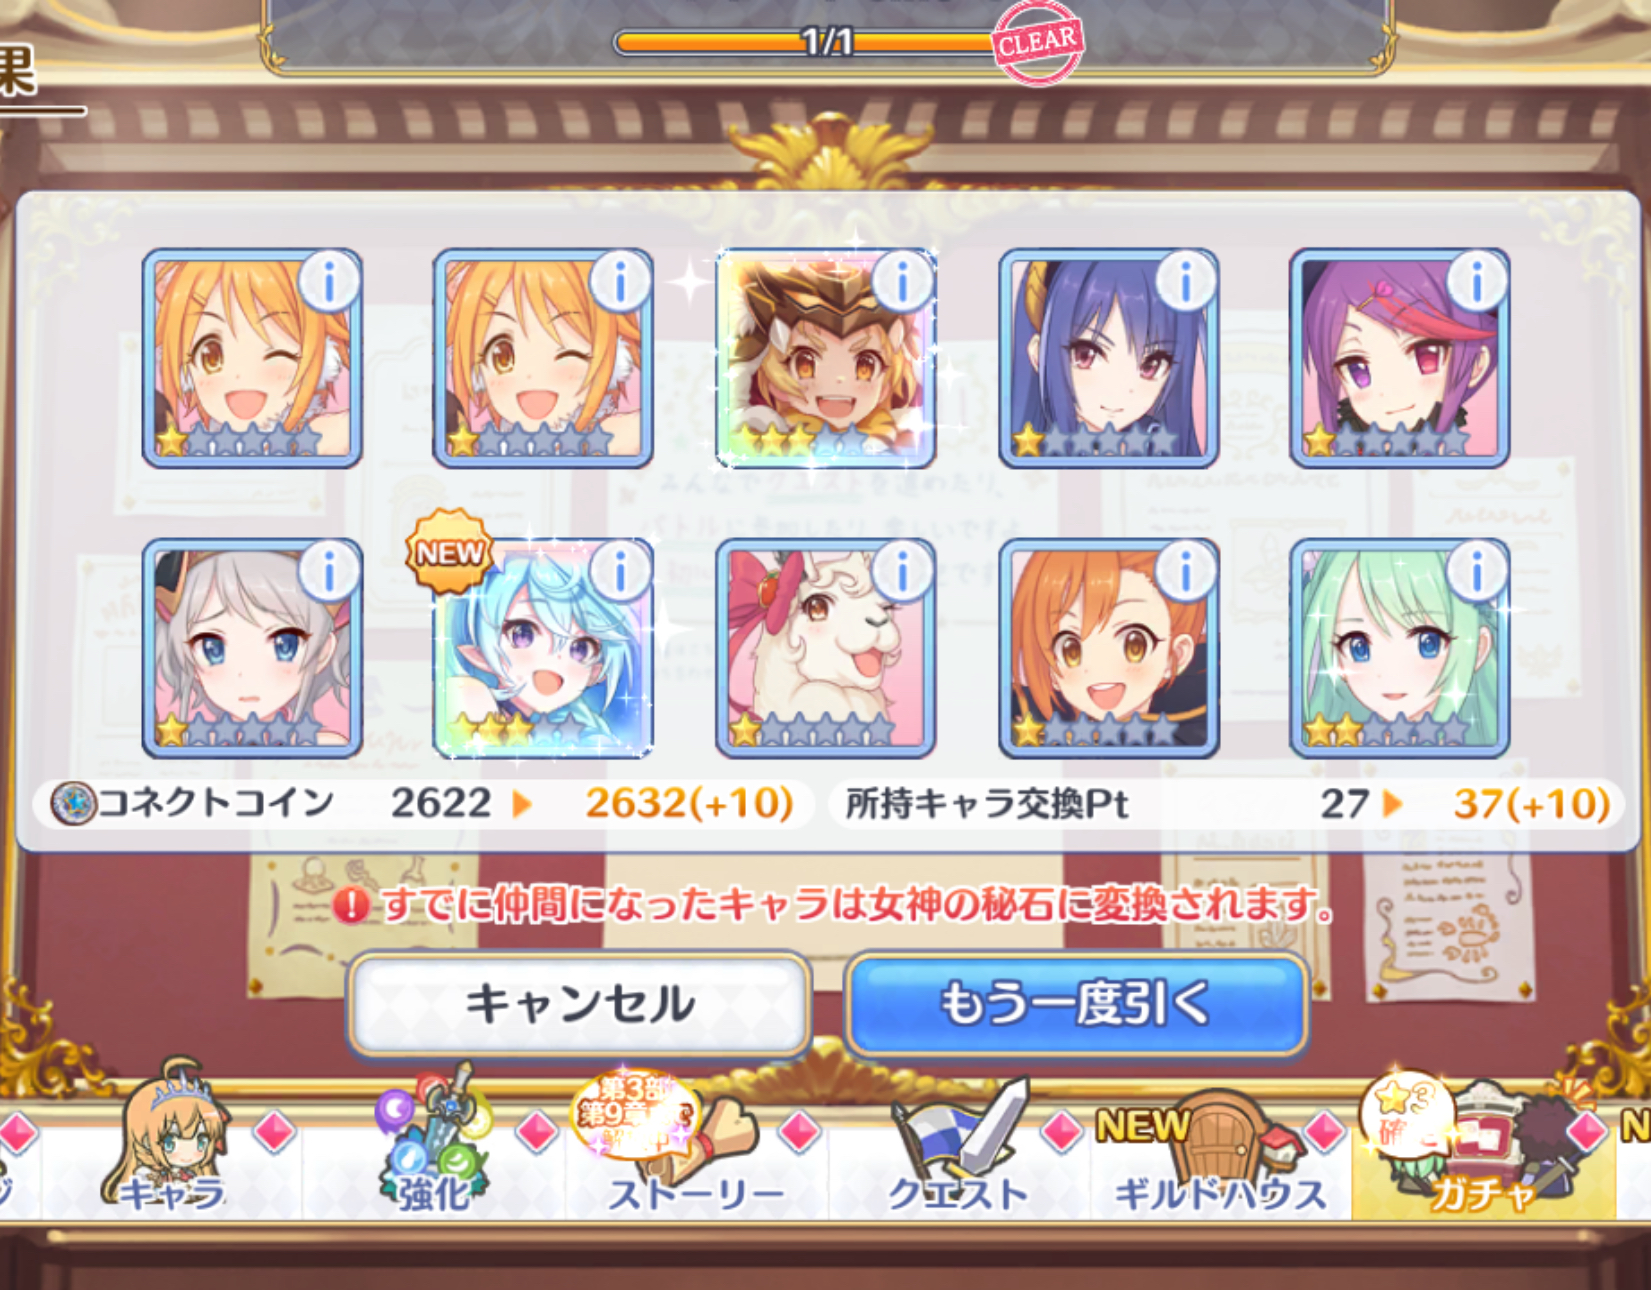
Task: Open info on green-haired two-star character
Action: pos(1476,572)
